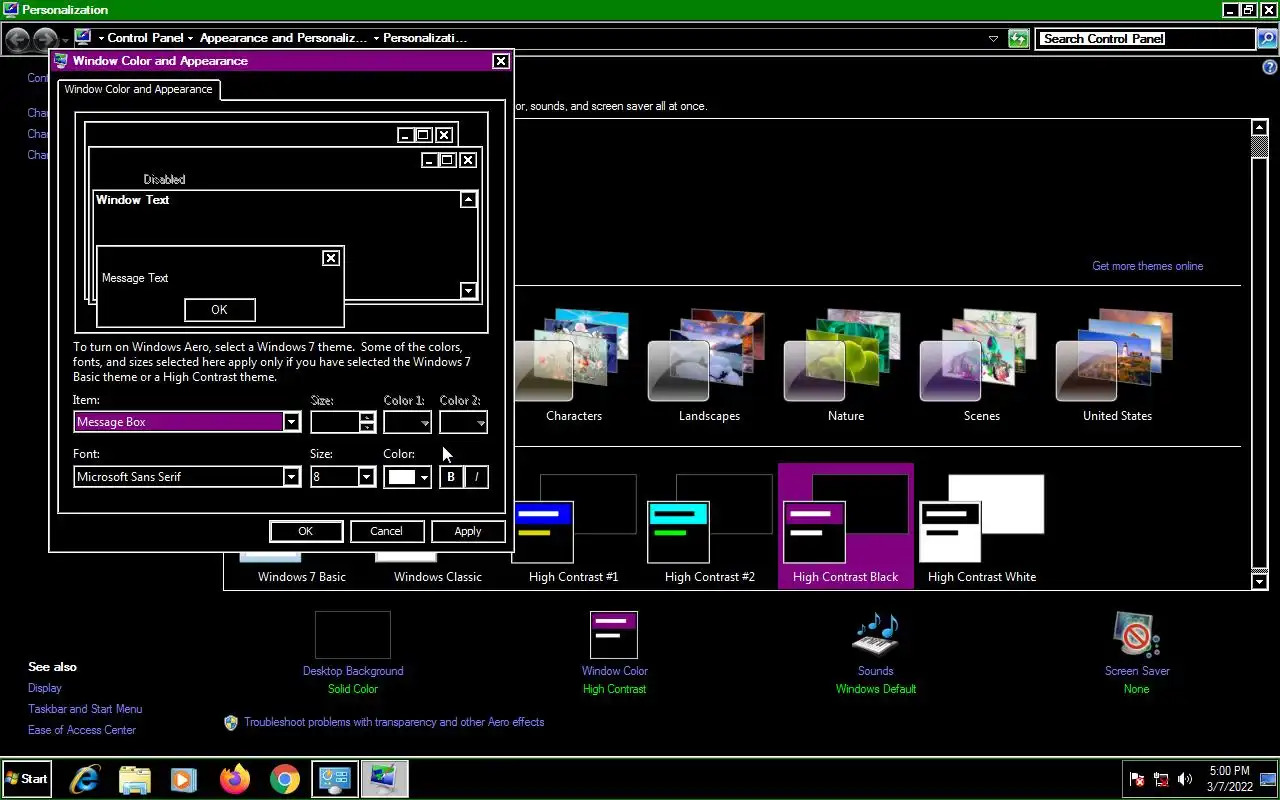The width and height of the screenshot is (1280, 800).
Task: Expand the address bar history dropdown
Action: pyautogui.click(x=993, y=39)
